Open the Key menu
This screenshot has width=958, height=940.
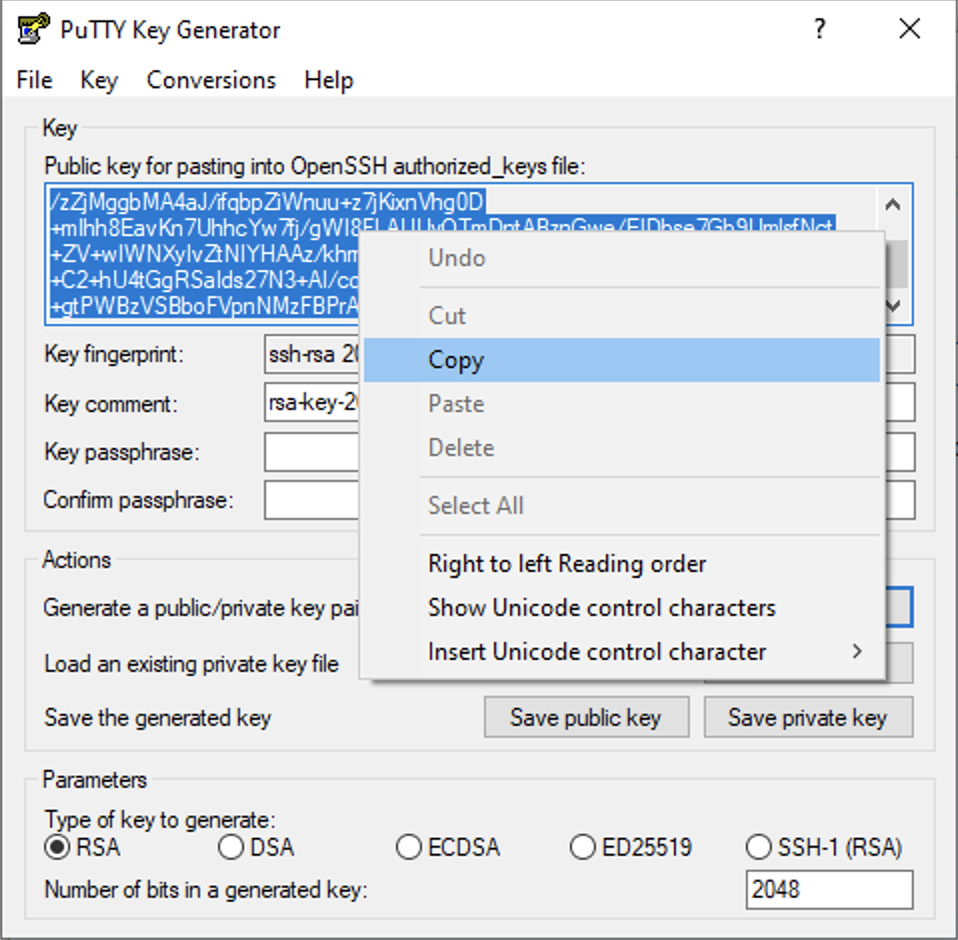pyautogui.click(x=97, y=80)
